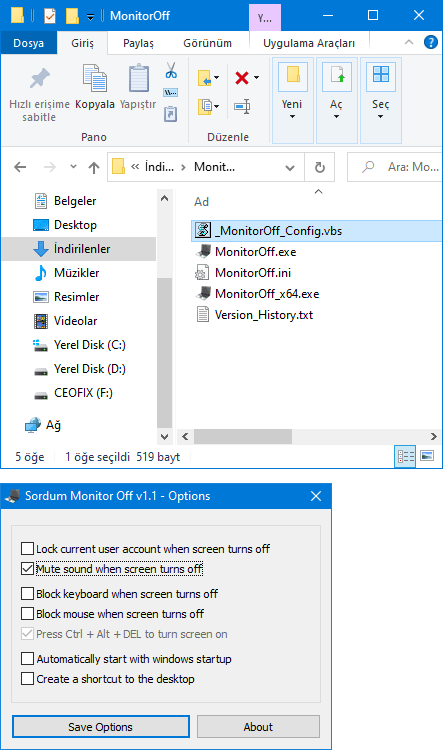Open the Görünüm ribbon tab

coord(207,44)
